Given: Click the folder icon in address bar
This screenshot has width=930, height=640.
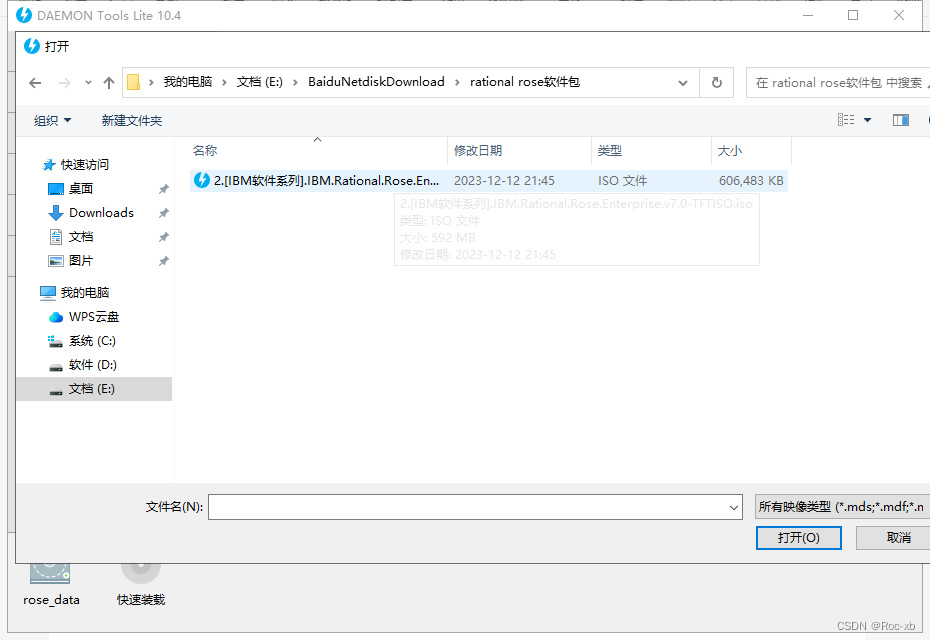Looking at the screenshot, I should pyautogui.click(x=134, y=82).
